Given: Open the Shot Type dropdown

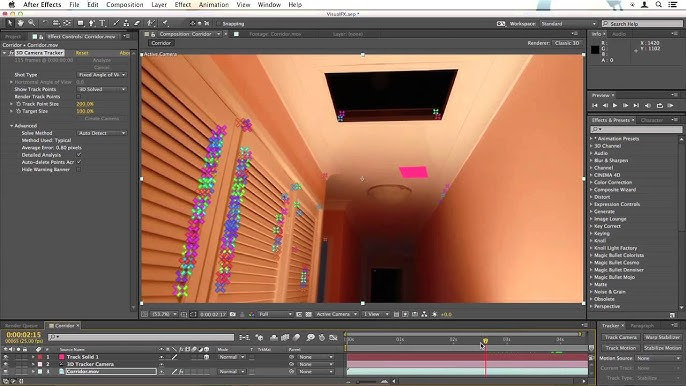Looking at the screenshot, I should [x=102, y=75].
